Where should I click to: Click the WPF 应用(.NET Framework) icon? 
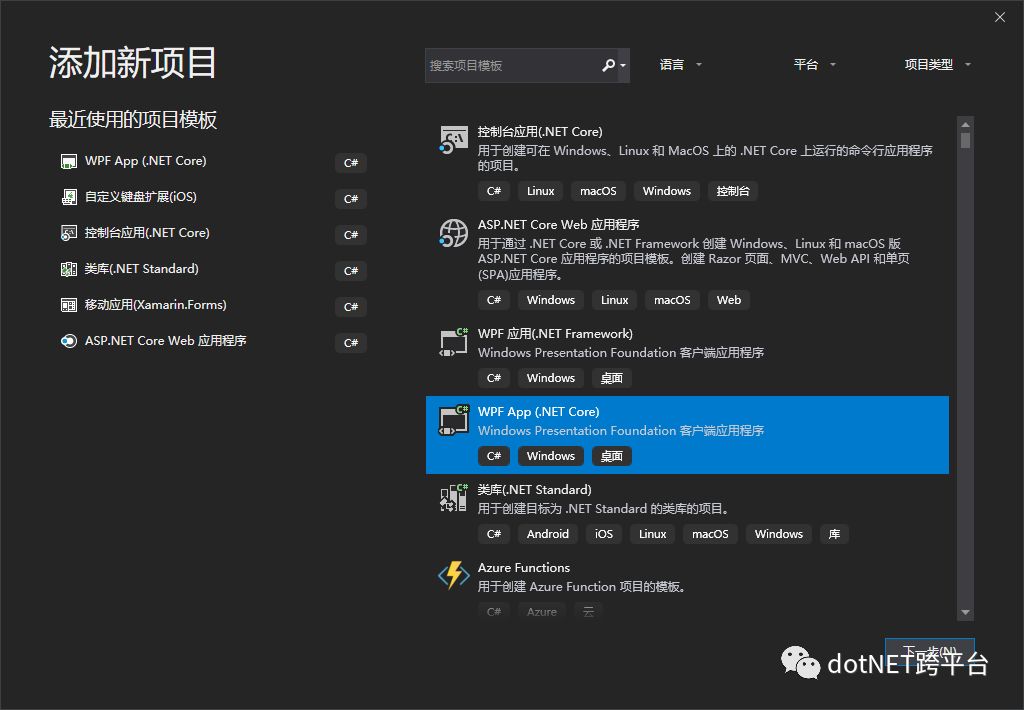click(x=453, y=342)
